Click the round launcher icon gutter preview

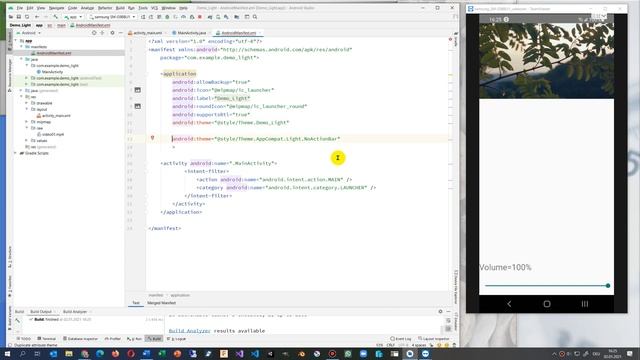[138, 106]
